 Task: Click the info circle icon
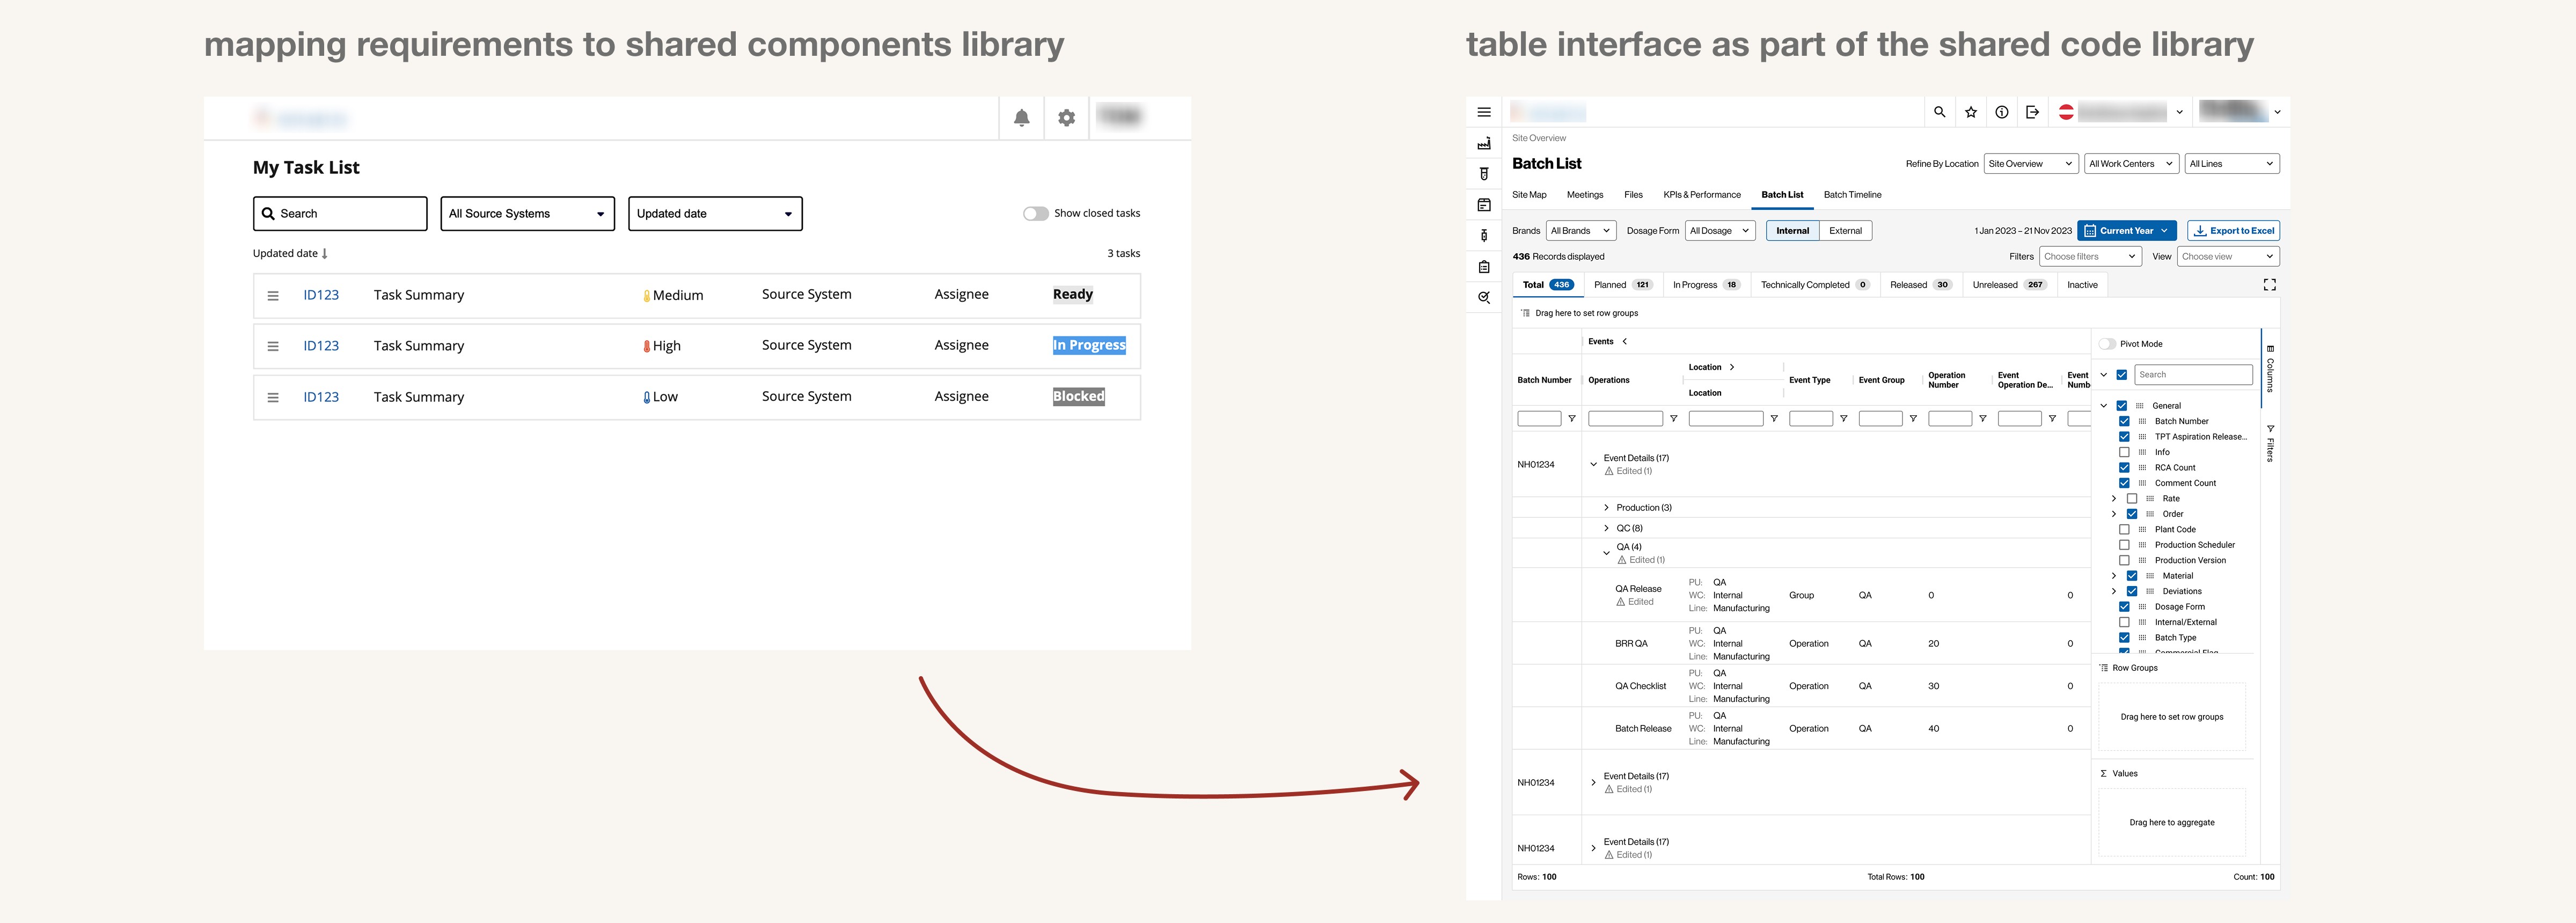[2001, 112]
